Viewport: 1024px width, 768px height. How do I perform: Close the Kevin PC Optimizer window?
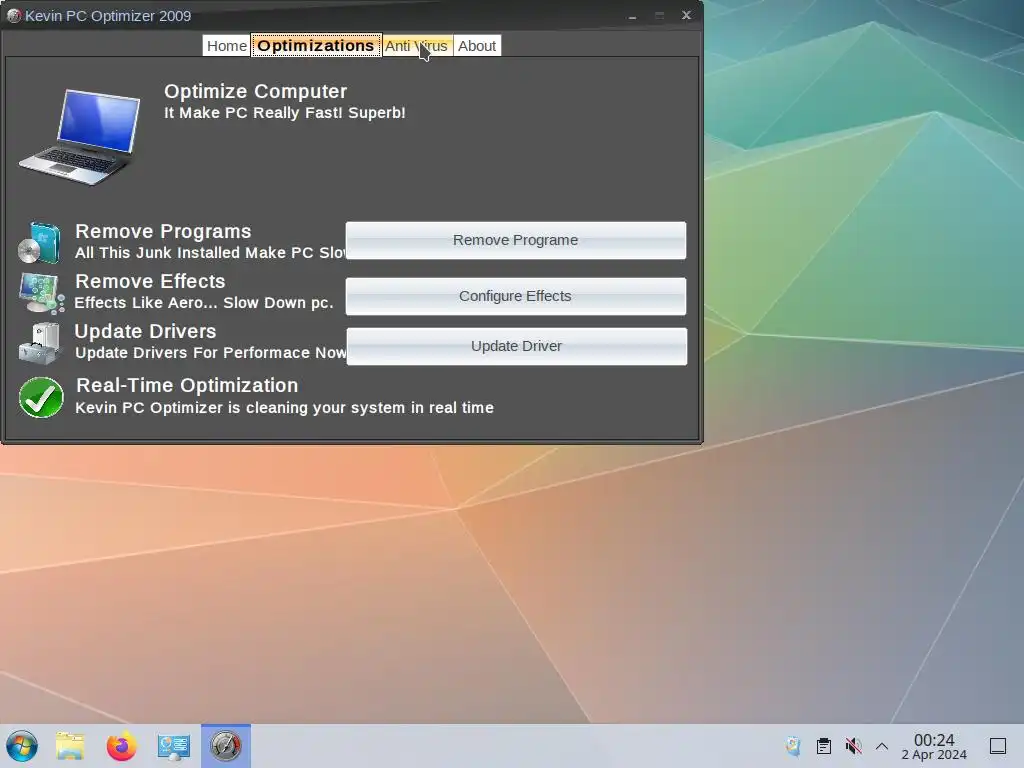tap(686, 15)
